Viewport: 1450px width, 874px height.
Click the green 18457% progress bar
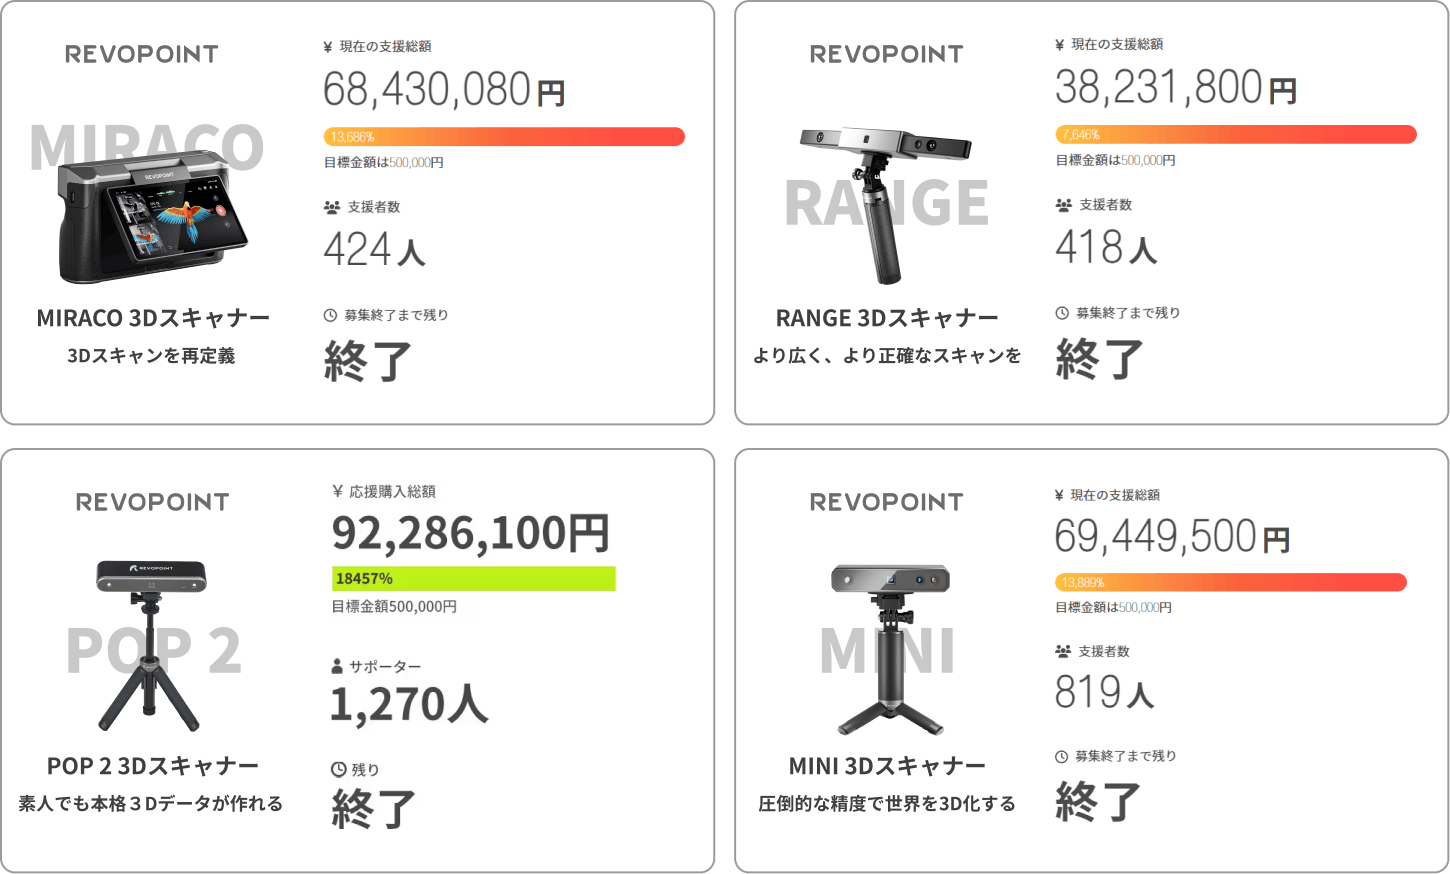coord(473,578)
